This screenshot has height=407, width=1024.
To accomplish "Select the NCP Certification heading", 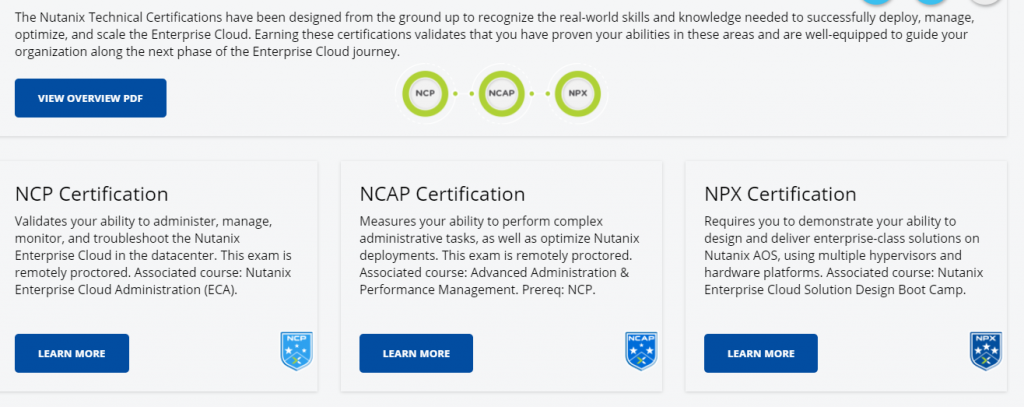I will 91,194.
